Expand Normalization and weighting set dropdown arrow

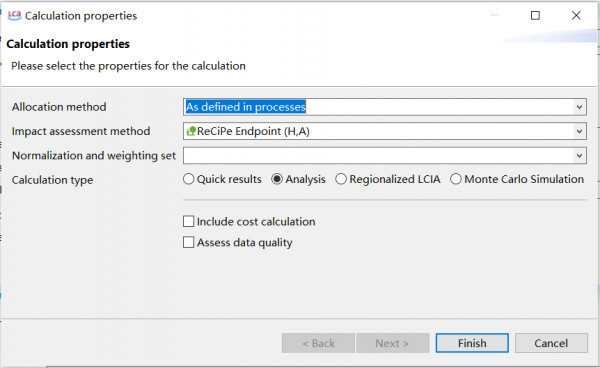click(579, 156)
